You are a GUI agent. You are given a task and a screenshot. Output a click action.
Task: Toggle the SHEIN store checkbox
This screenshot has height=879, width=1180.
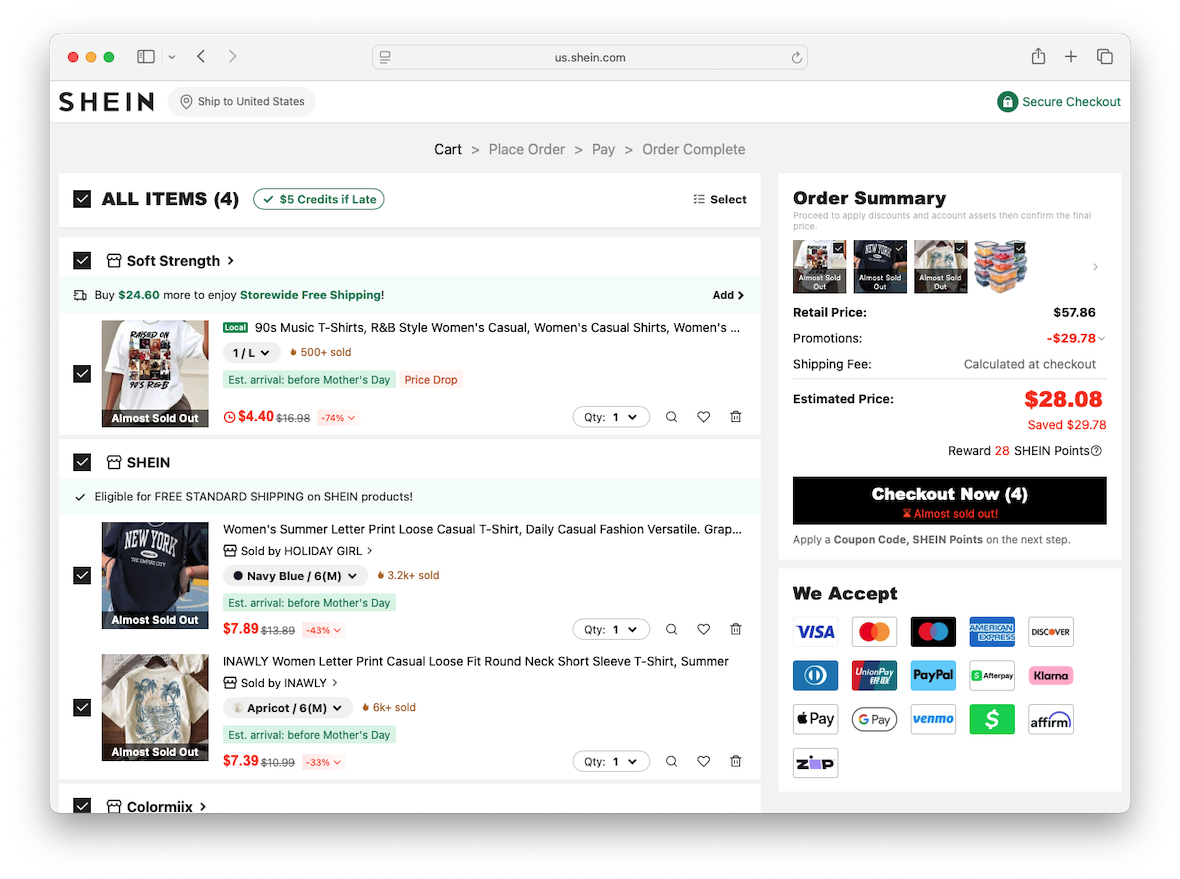[x=82, y=462]
